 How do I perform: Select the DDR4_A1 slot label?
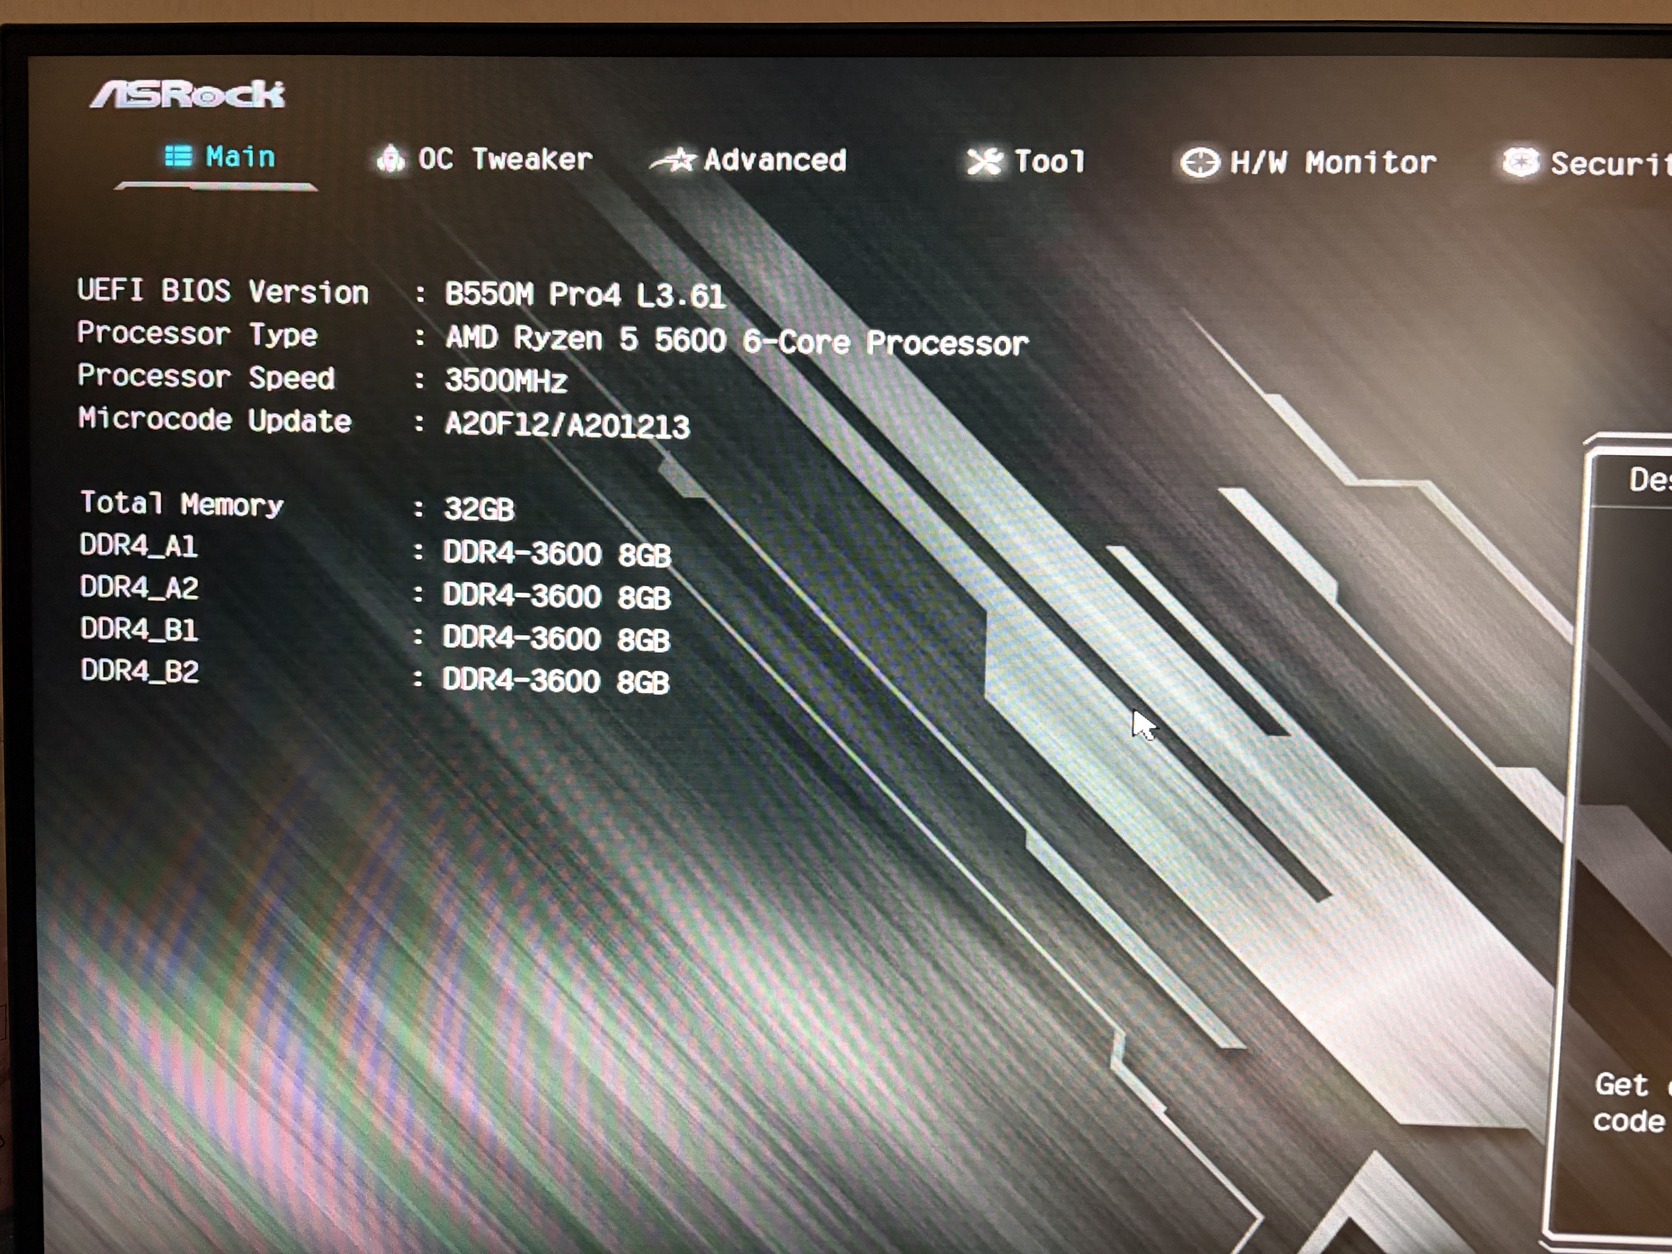coord(139,546)
